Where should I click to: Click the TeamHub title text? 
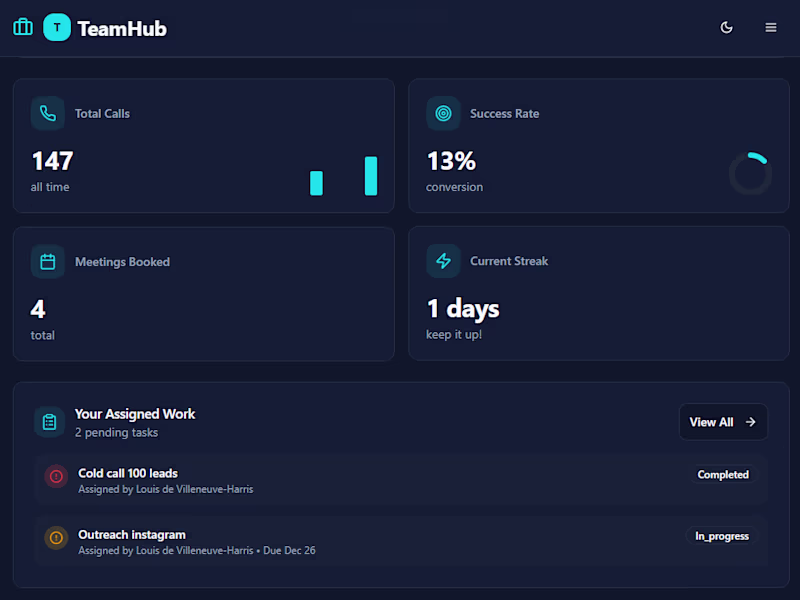point(122,29)
